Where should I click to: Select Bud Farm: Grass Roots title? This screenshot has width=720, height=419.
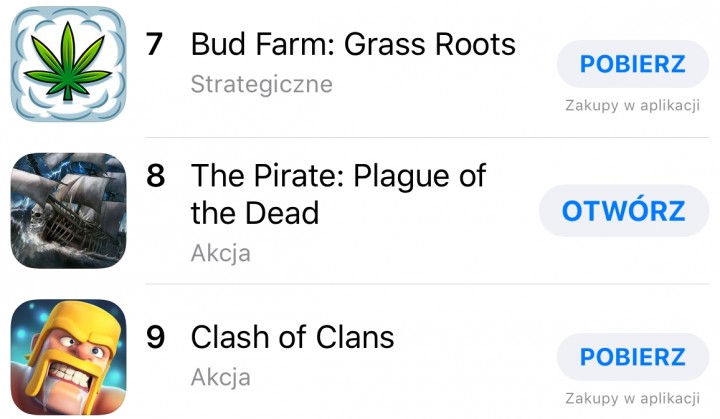tap(353, 45)
